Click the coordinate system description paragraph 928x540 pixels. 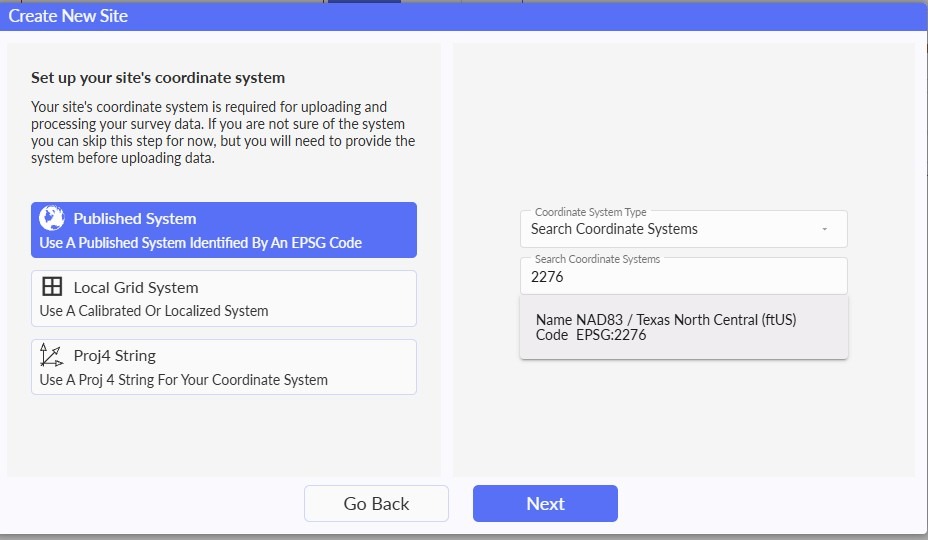(223, 132)
